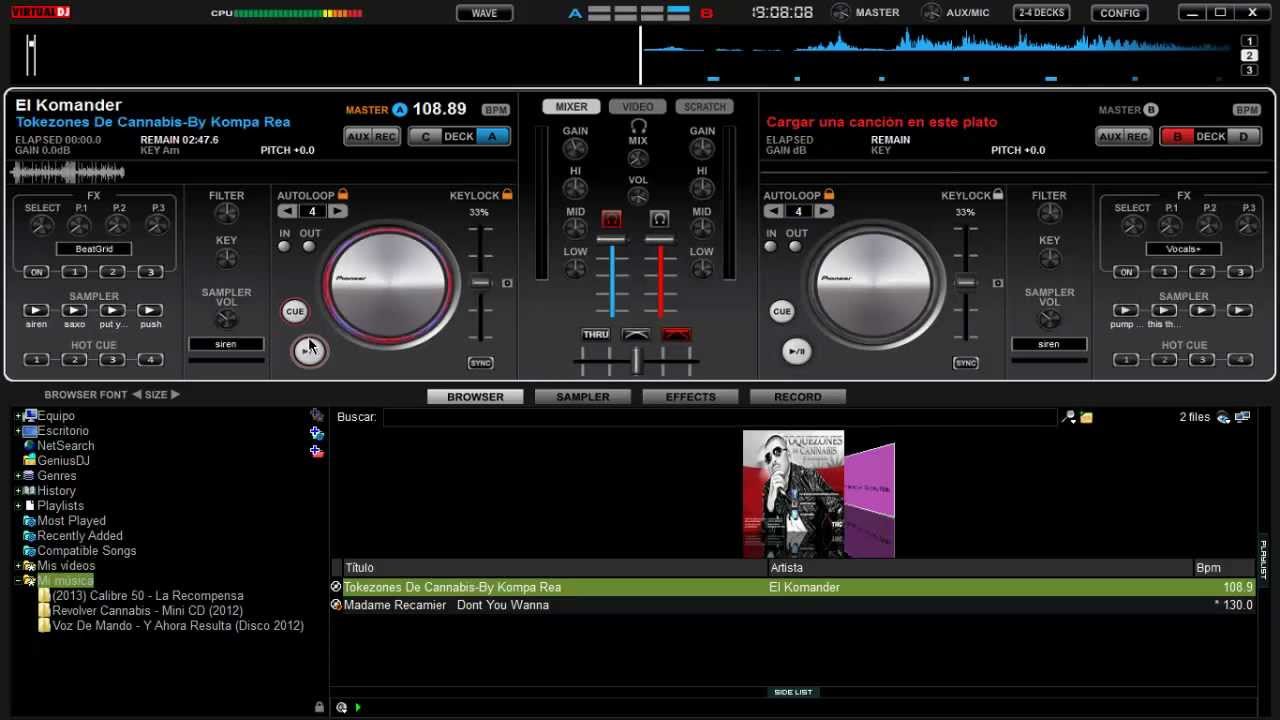Click the crossfader slider

(x=636, y=362)
